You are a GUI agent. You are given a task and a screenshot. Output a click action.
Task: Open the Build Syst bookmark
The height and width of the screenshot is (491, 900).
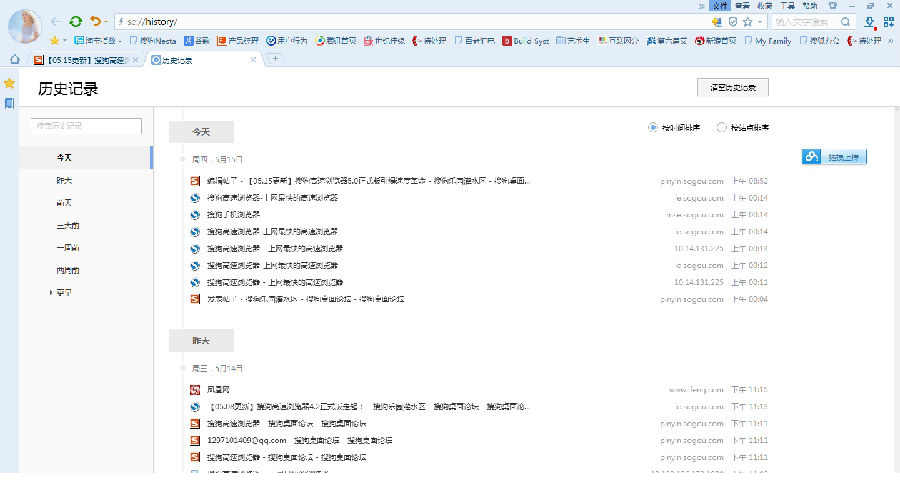[525, 41]
